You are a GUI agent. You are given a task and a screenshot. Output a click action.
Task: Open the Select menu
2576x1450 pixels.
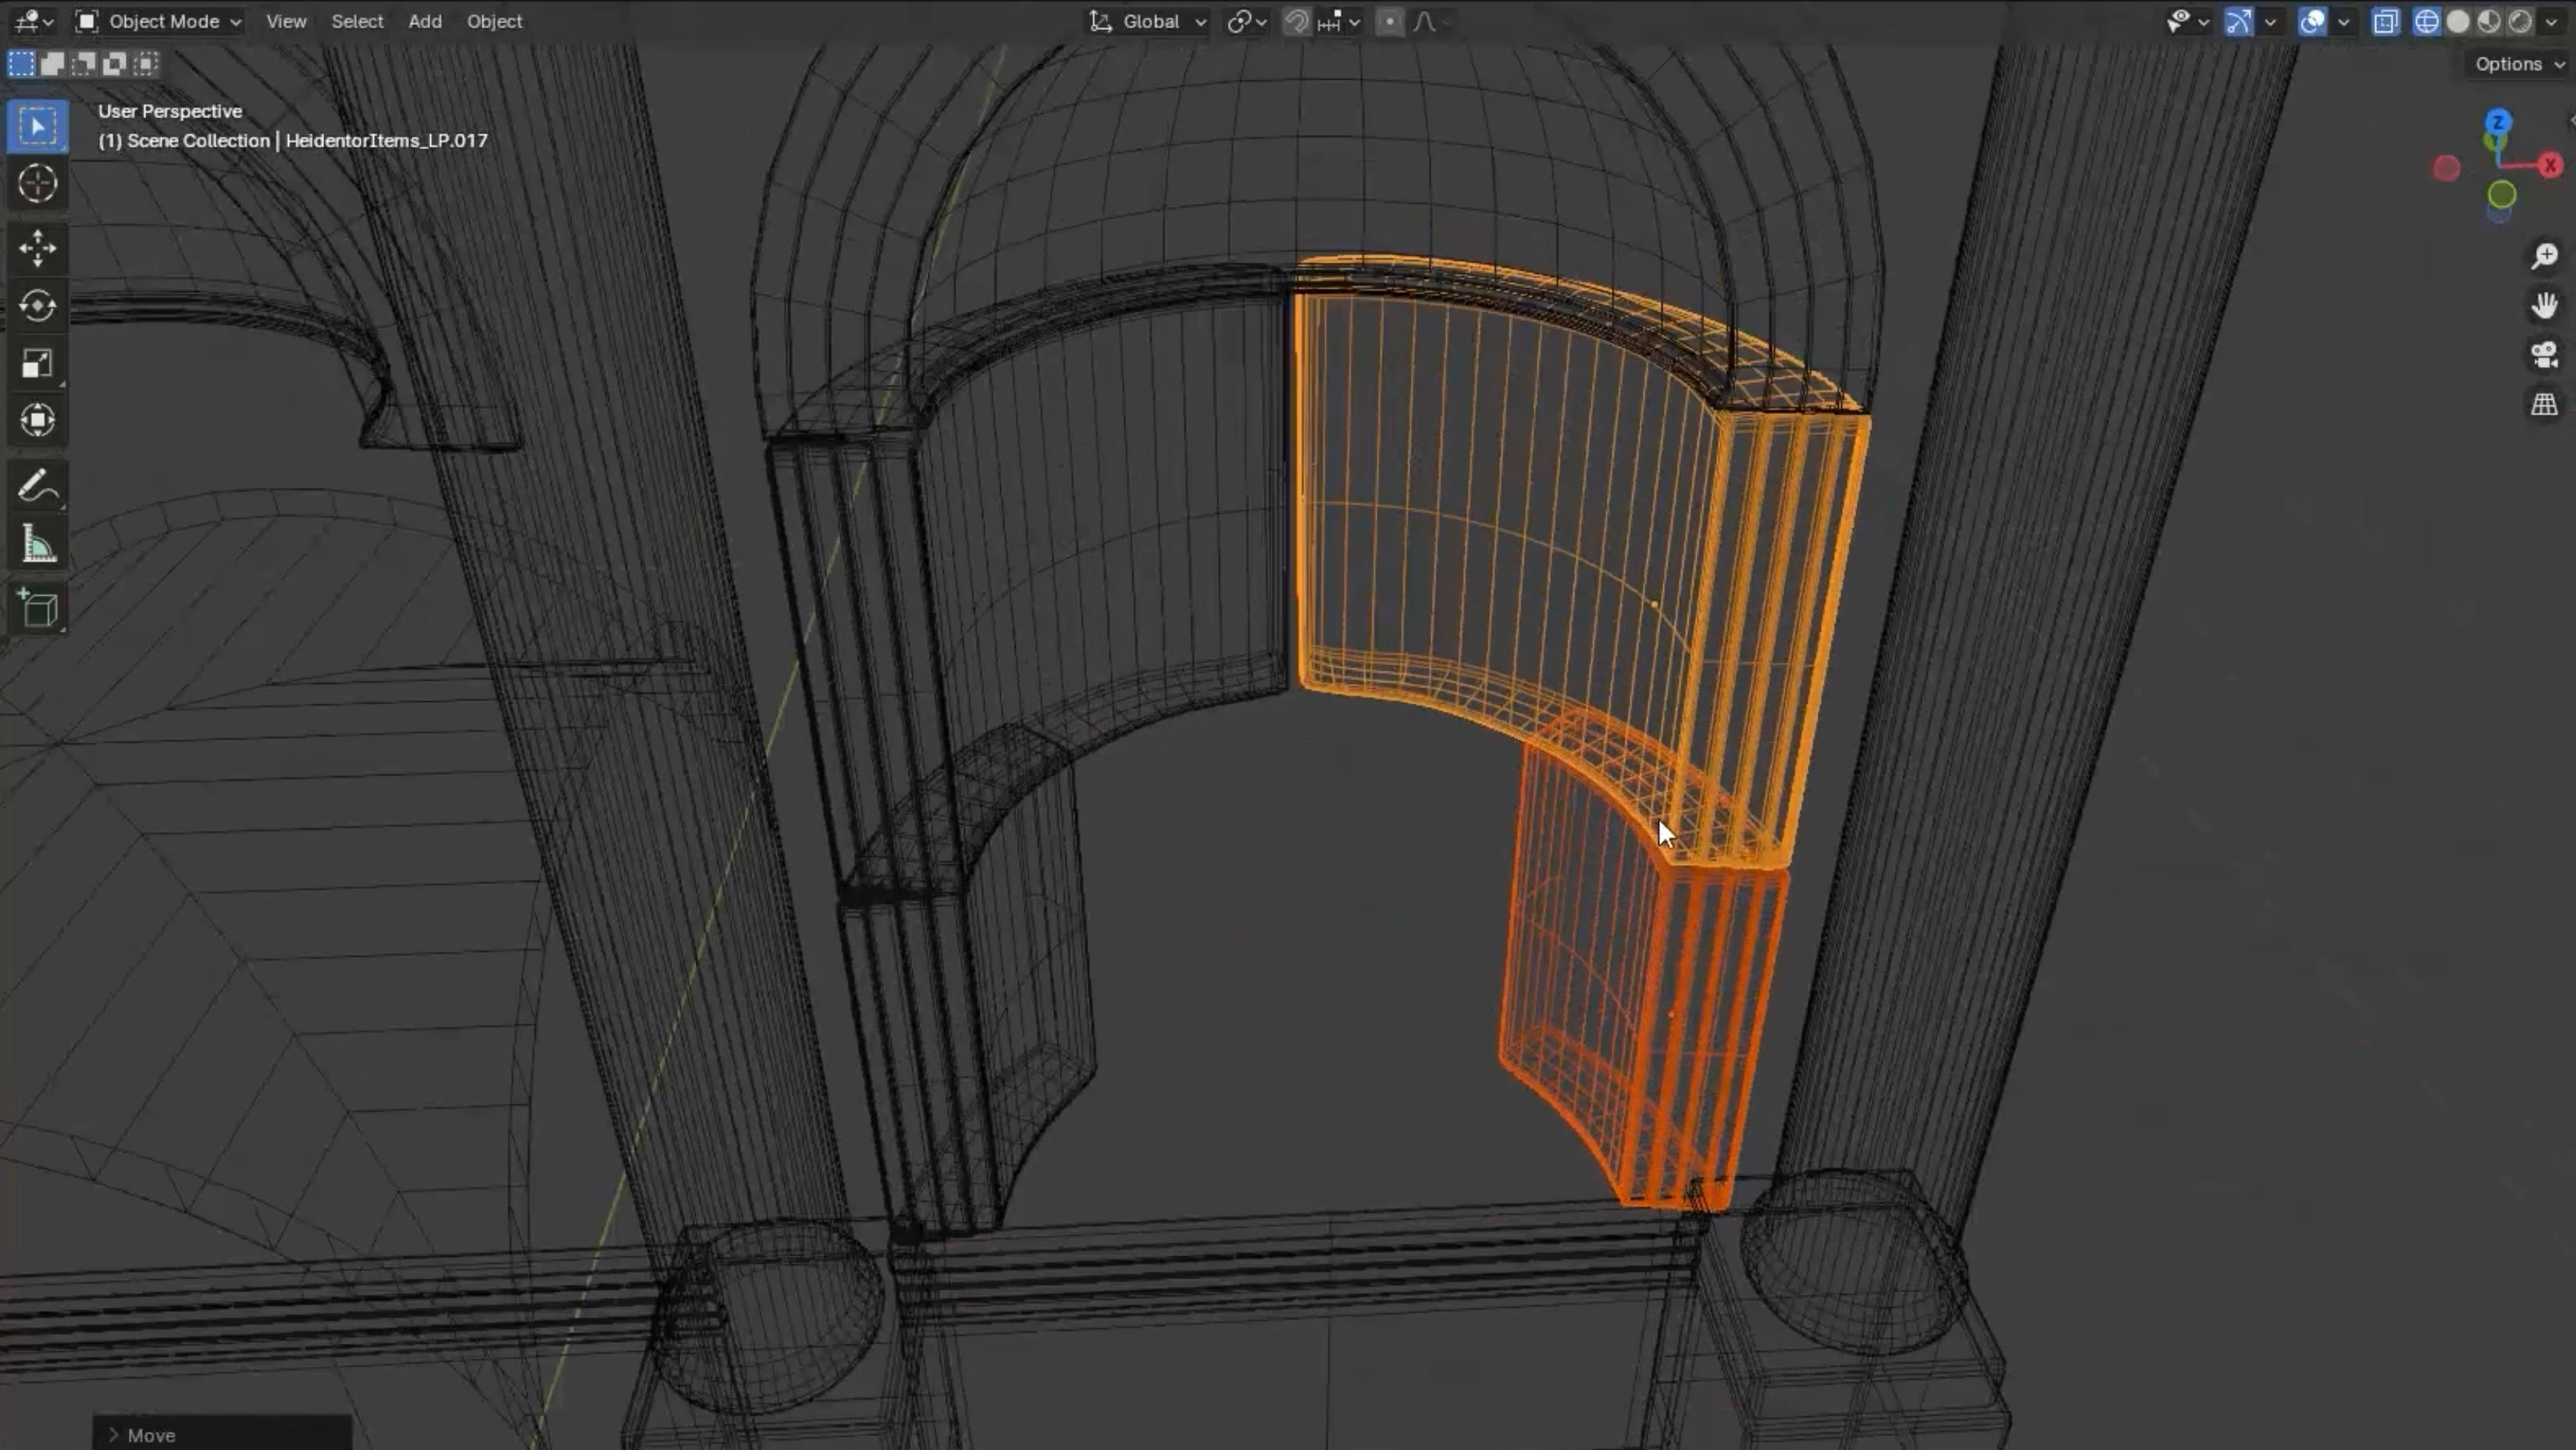[x=357, y=21]
